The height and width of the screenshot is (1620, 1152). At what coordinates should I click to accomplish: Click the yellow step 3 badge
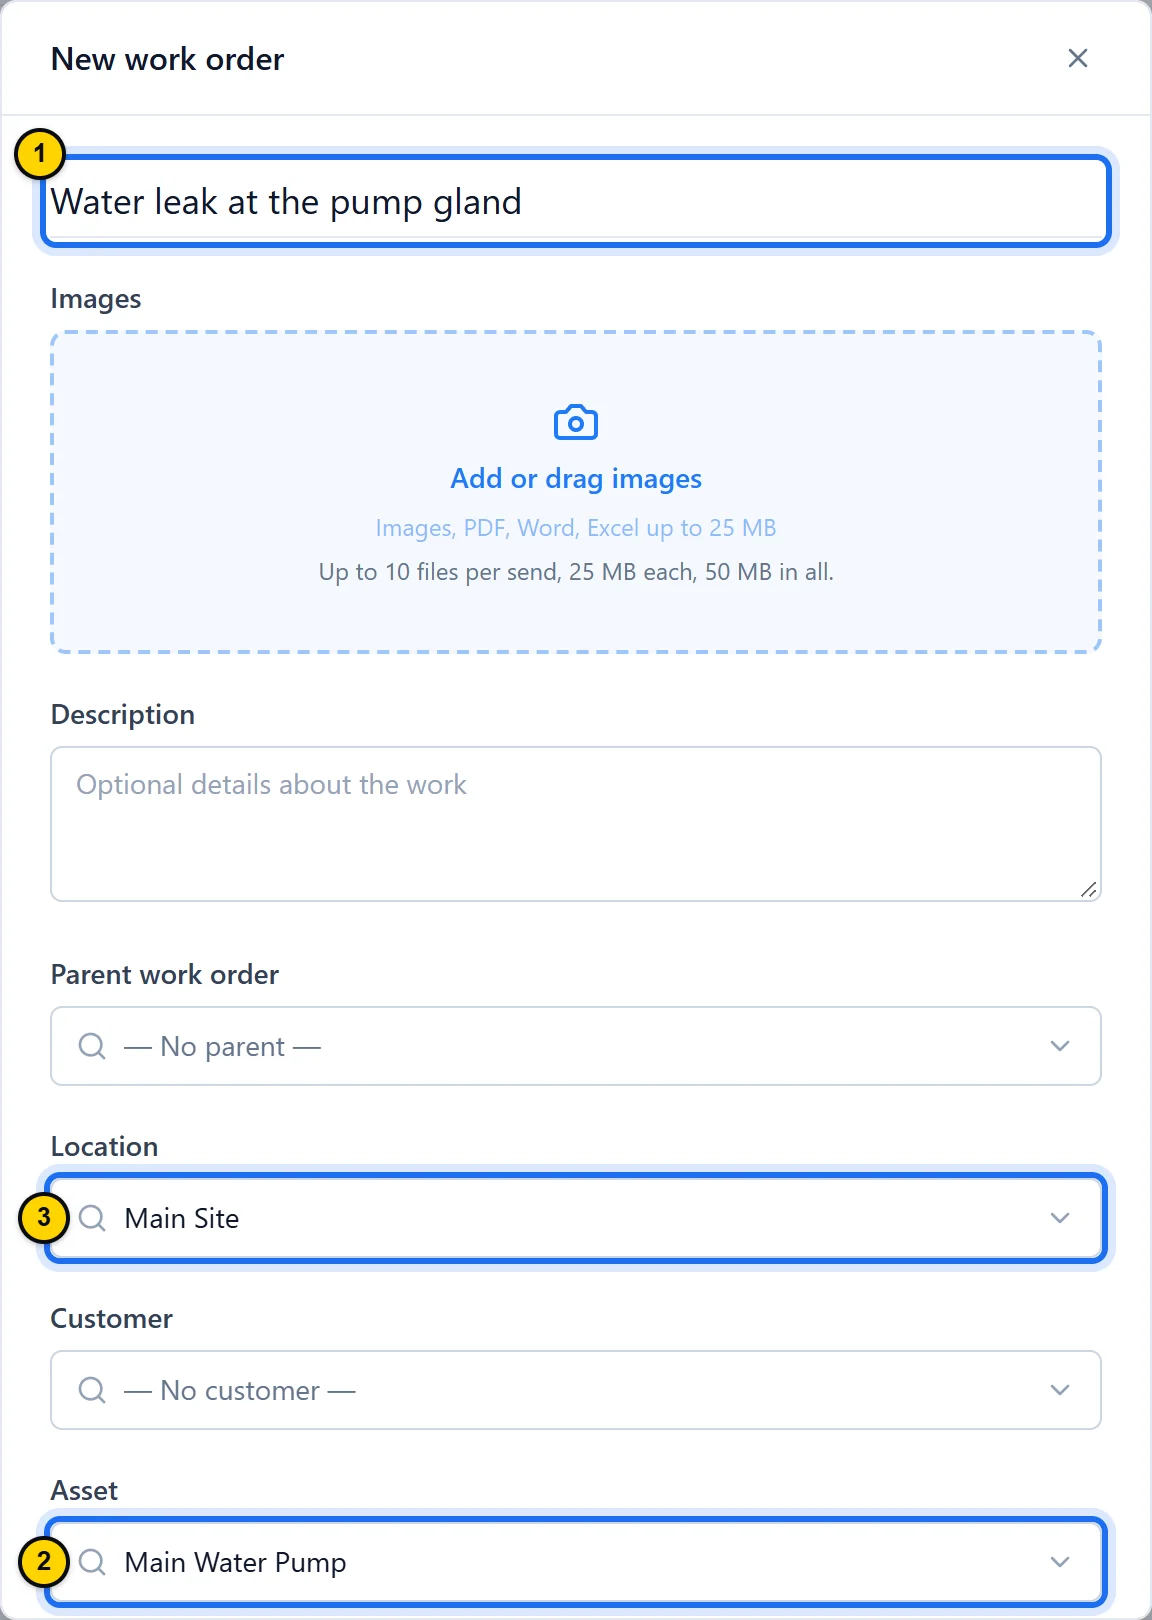click(x=44, y=1218)
